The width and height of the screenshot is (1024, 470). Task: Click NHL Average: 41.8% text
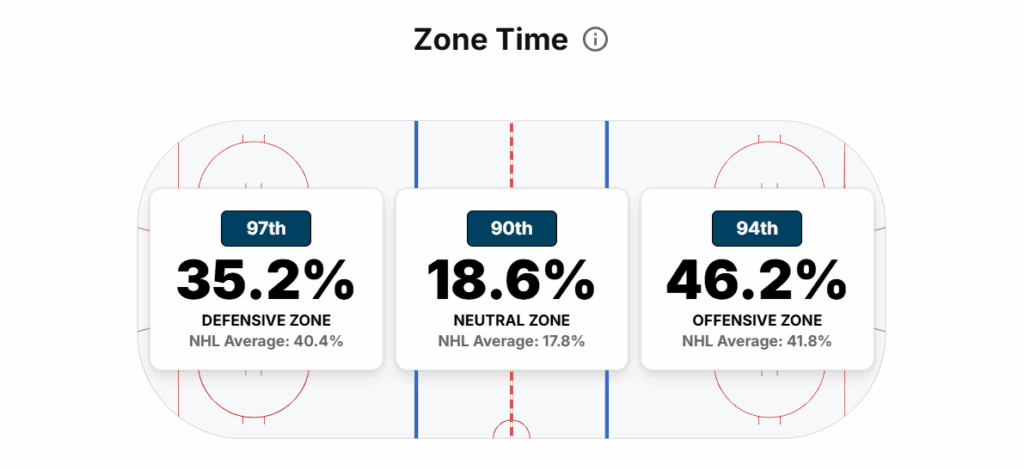757,341
